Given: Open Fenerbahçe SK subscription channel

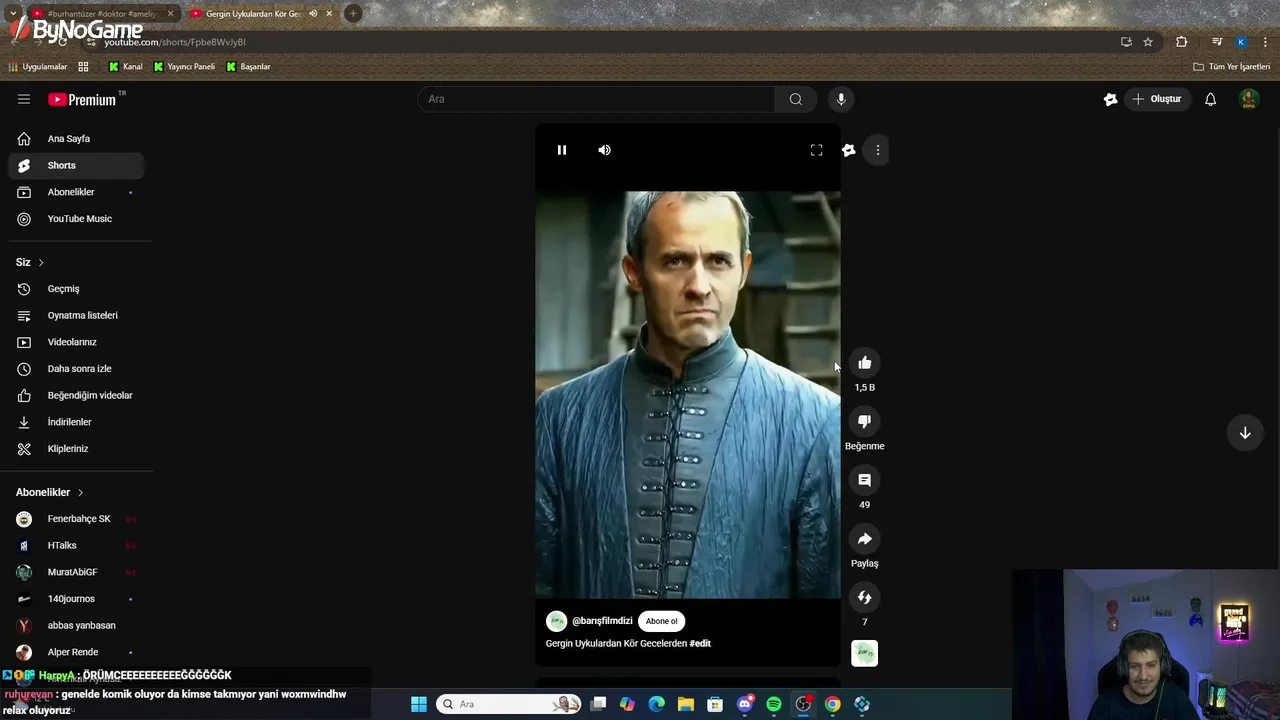Looking at the screenshot, I should 76,519.
